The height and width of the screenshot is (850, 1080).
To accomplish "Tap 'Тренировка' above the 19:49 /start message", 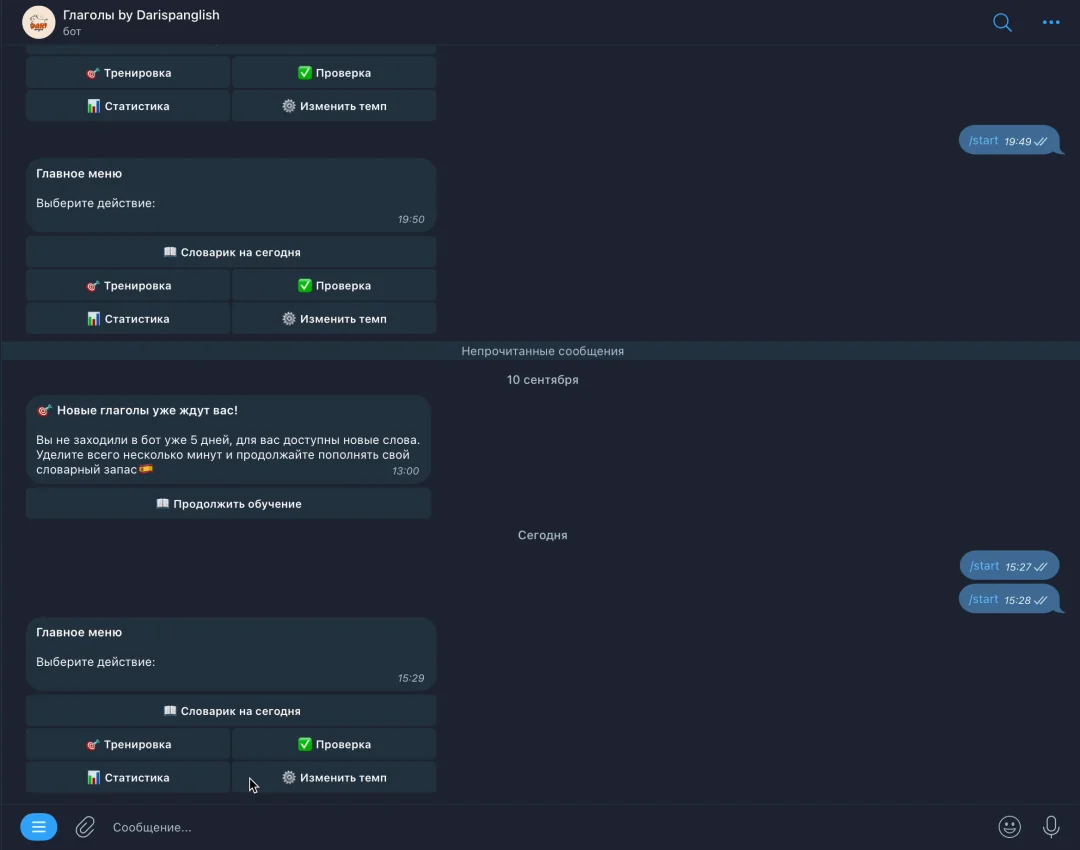I will (128, 72).
